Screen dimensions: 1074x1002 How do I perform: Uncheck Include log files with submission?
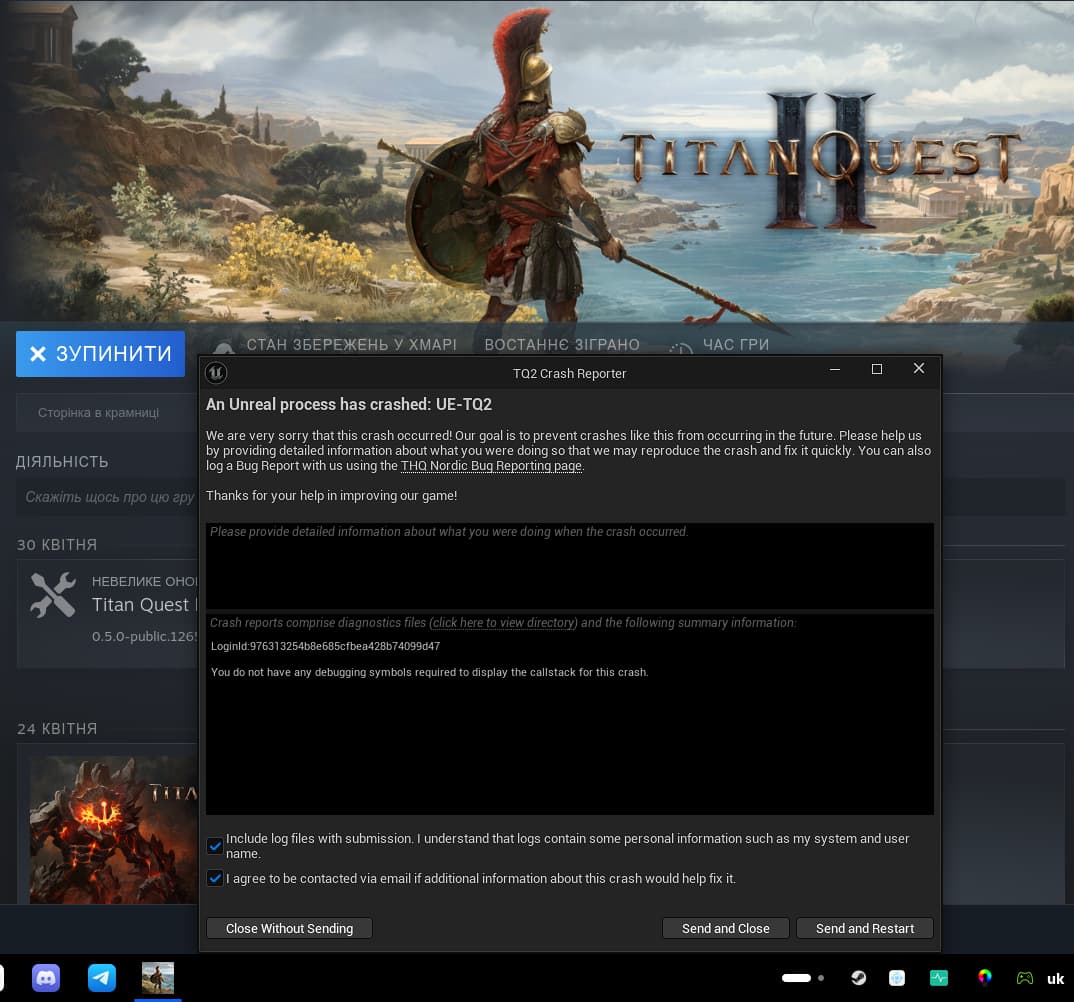[215, 846]
